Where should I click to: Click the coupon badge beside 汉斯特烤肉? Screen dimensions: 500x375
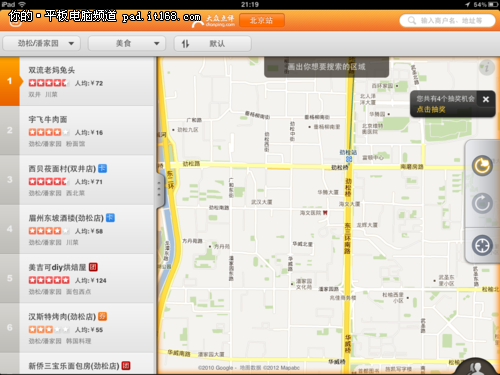(x=102, y=317)
